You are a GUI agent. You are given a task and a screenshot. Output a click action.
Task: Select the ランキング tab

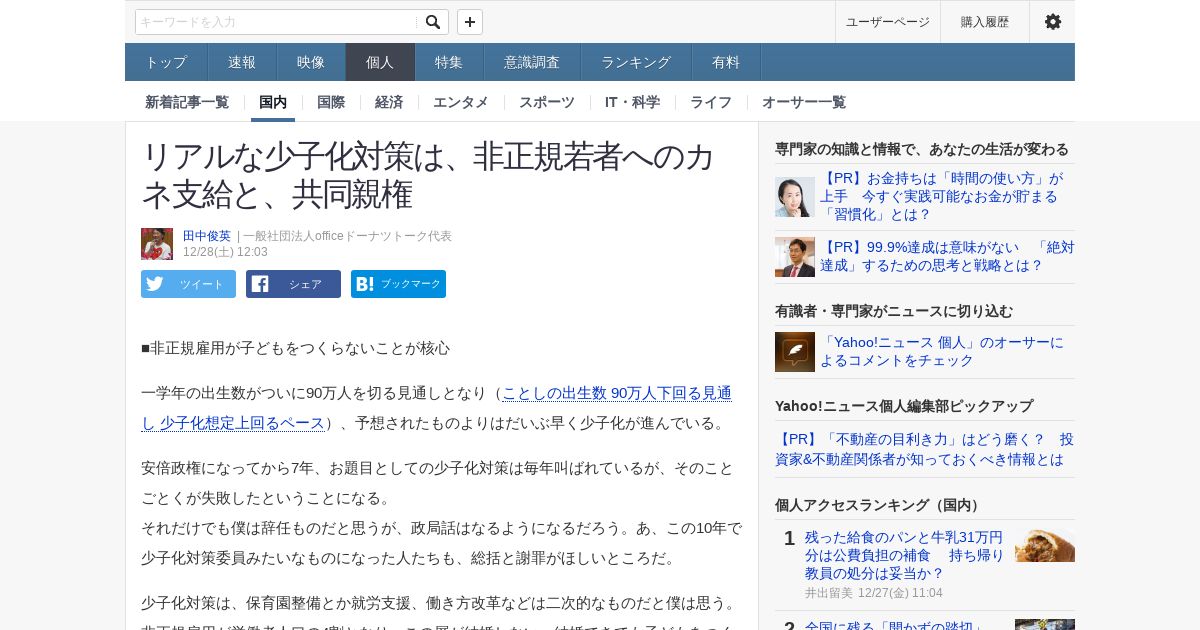(x=636, y=62)
